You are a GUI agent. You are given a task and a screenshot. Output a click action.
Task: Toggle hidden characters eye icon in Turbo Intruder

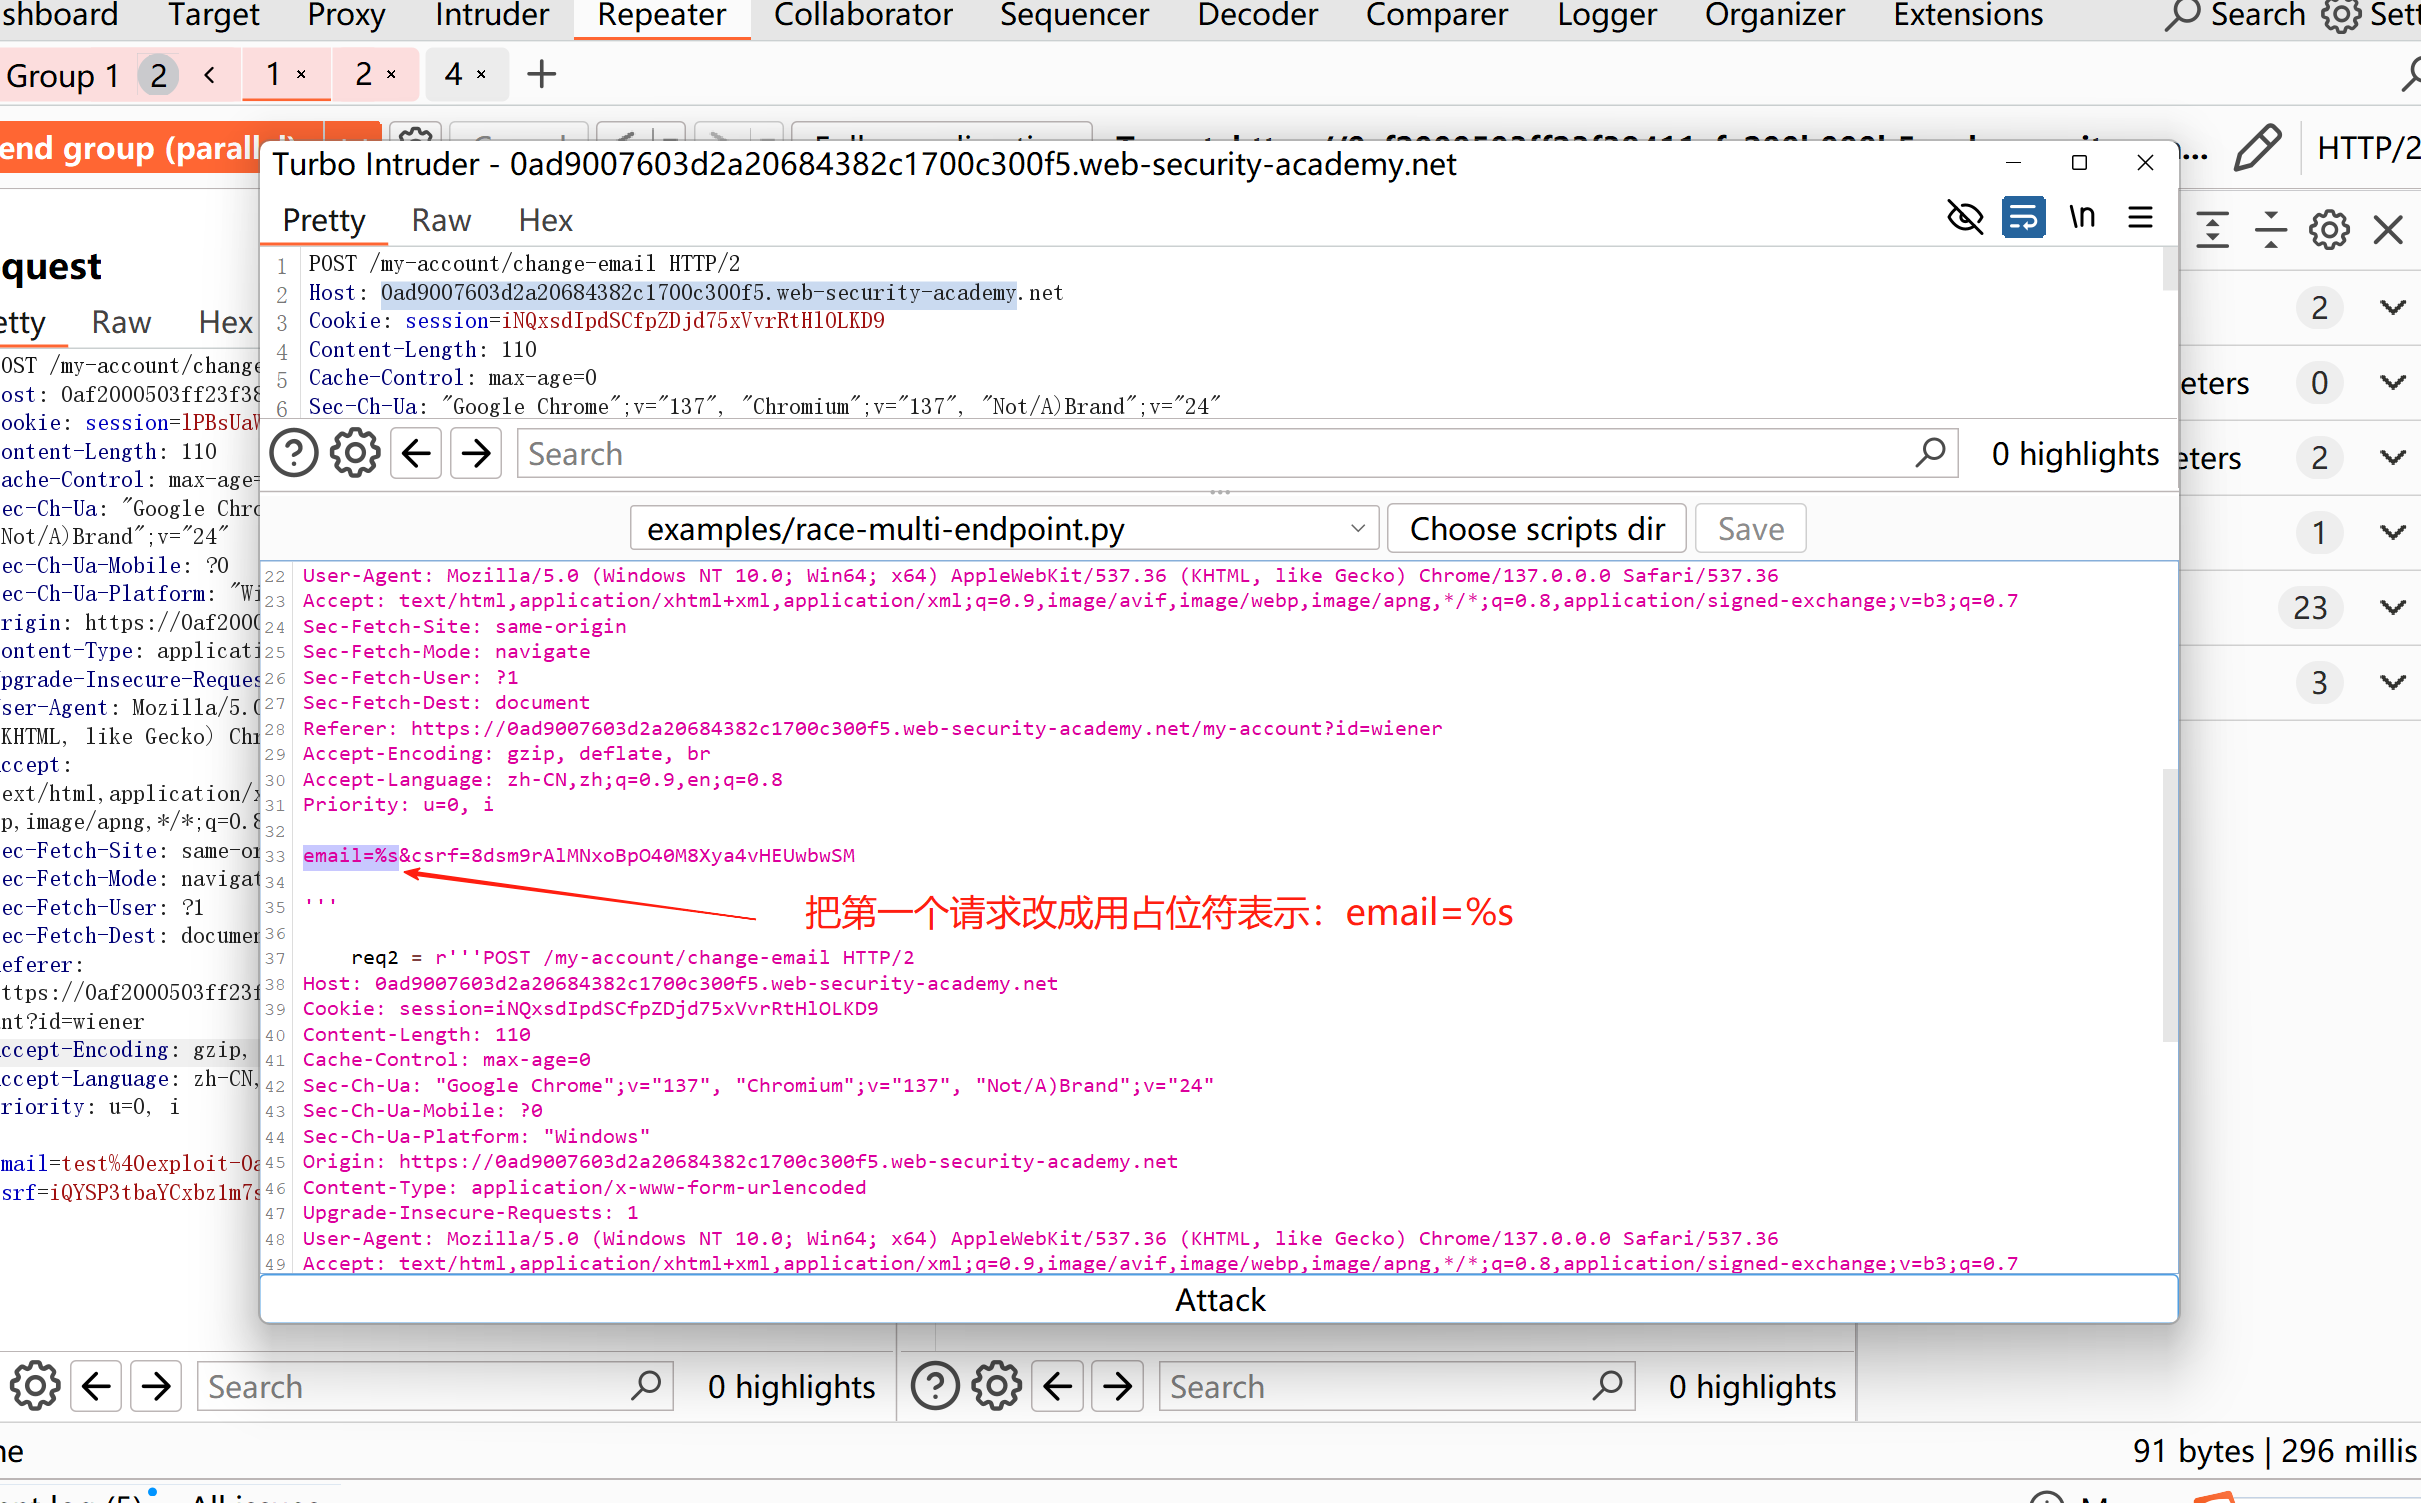click(x=1964, y=217)
